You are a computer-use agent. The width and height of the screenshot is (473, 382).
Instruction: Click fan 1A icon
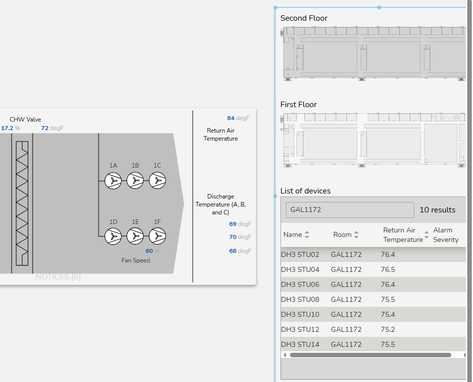pos(113,181)
